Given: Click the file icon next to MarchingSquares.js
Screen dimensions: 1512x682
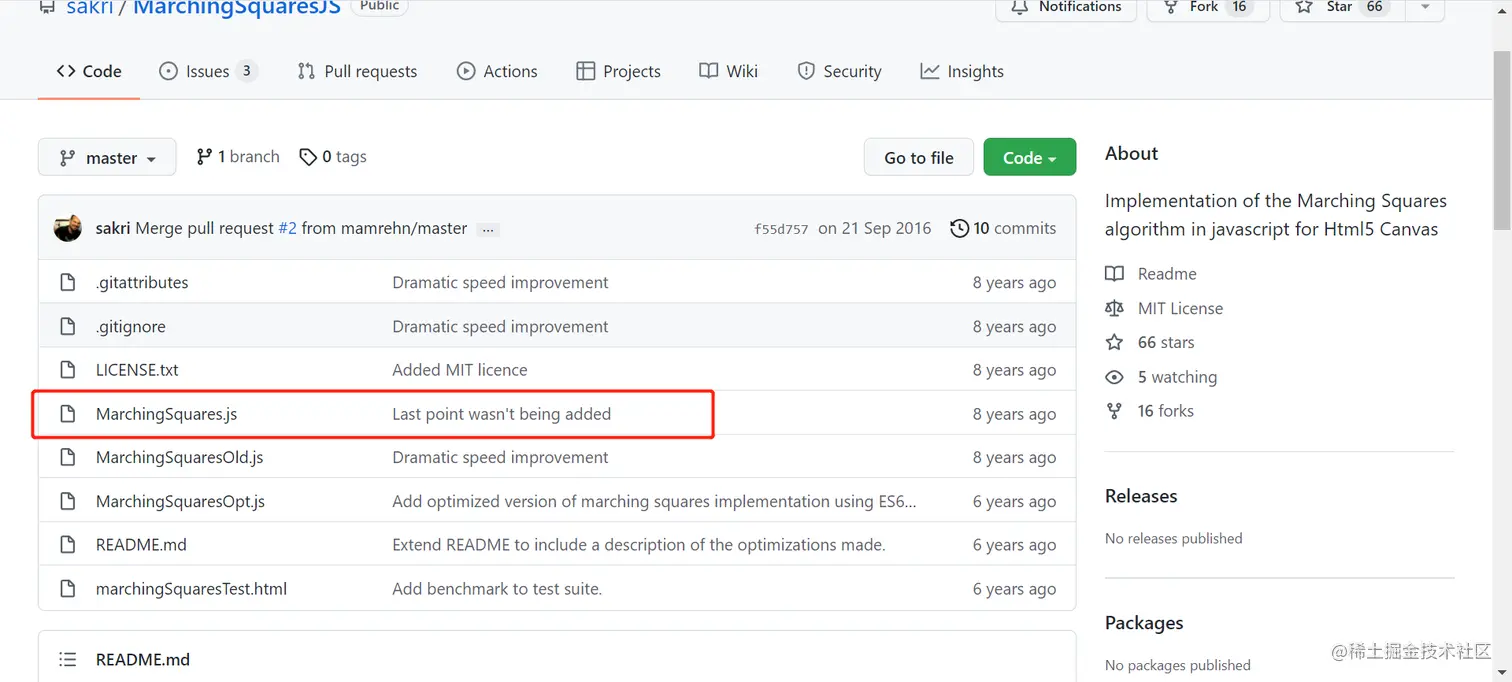Looking at the screenshot, I should pos(68,414).
